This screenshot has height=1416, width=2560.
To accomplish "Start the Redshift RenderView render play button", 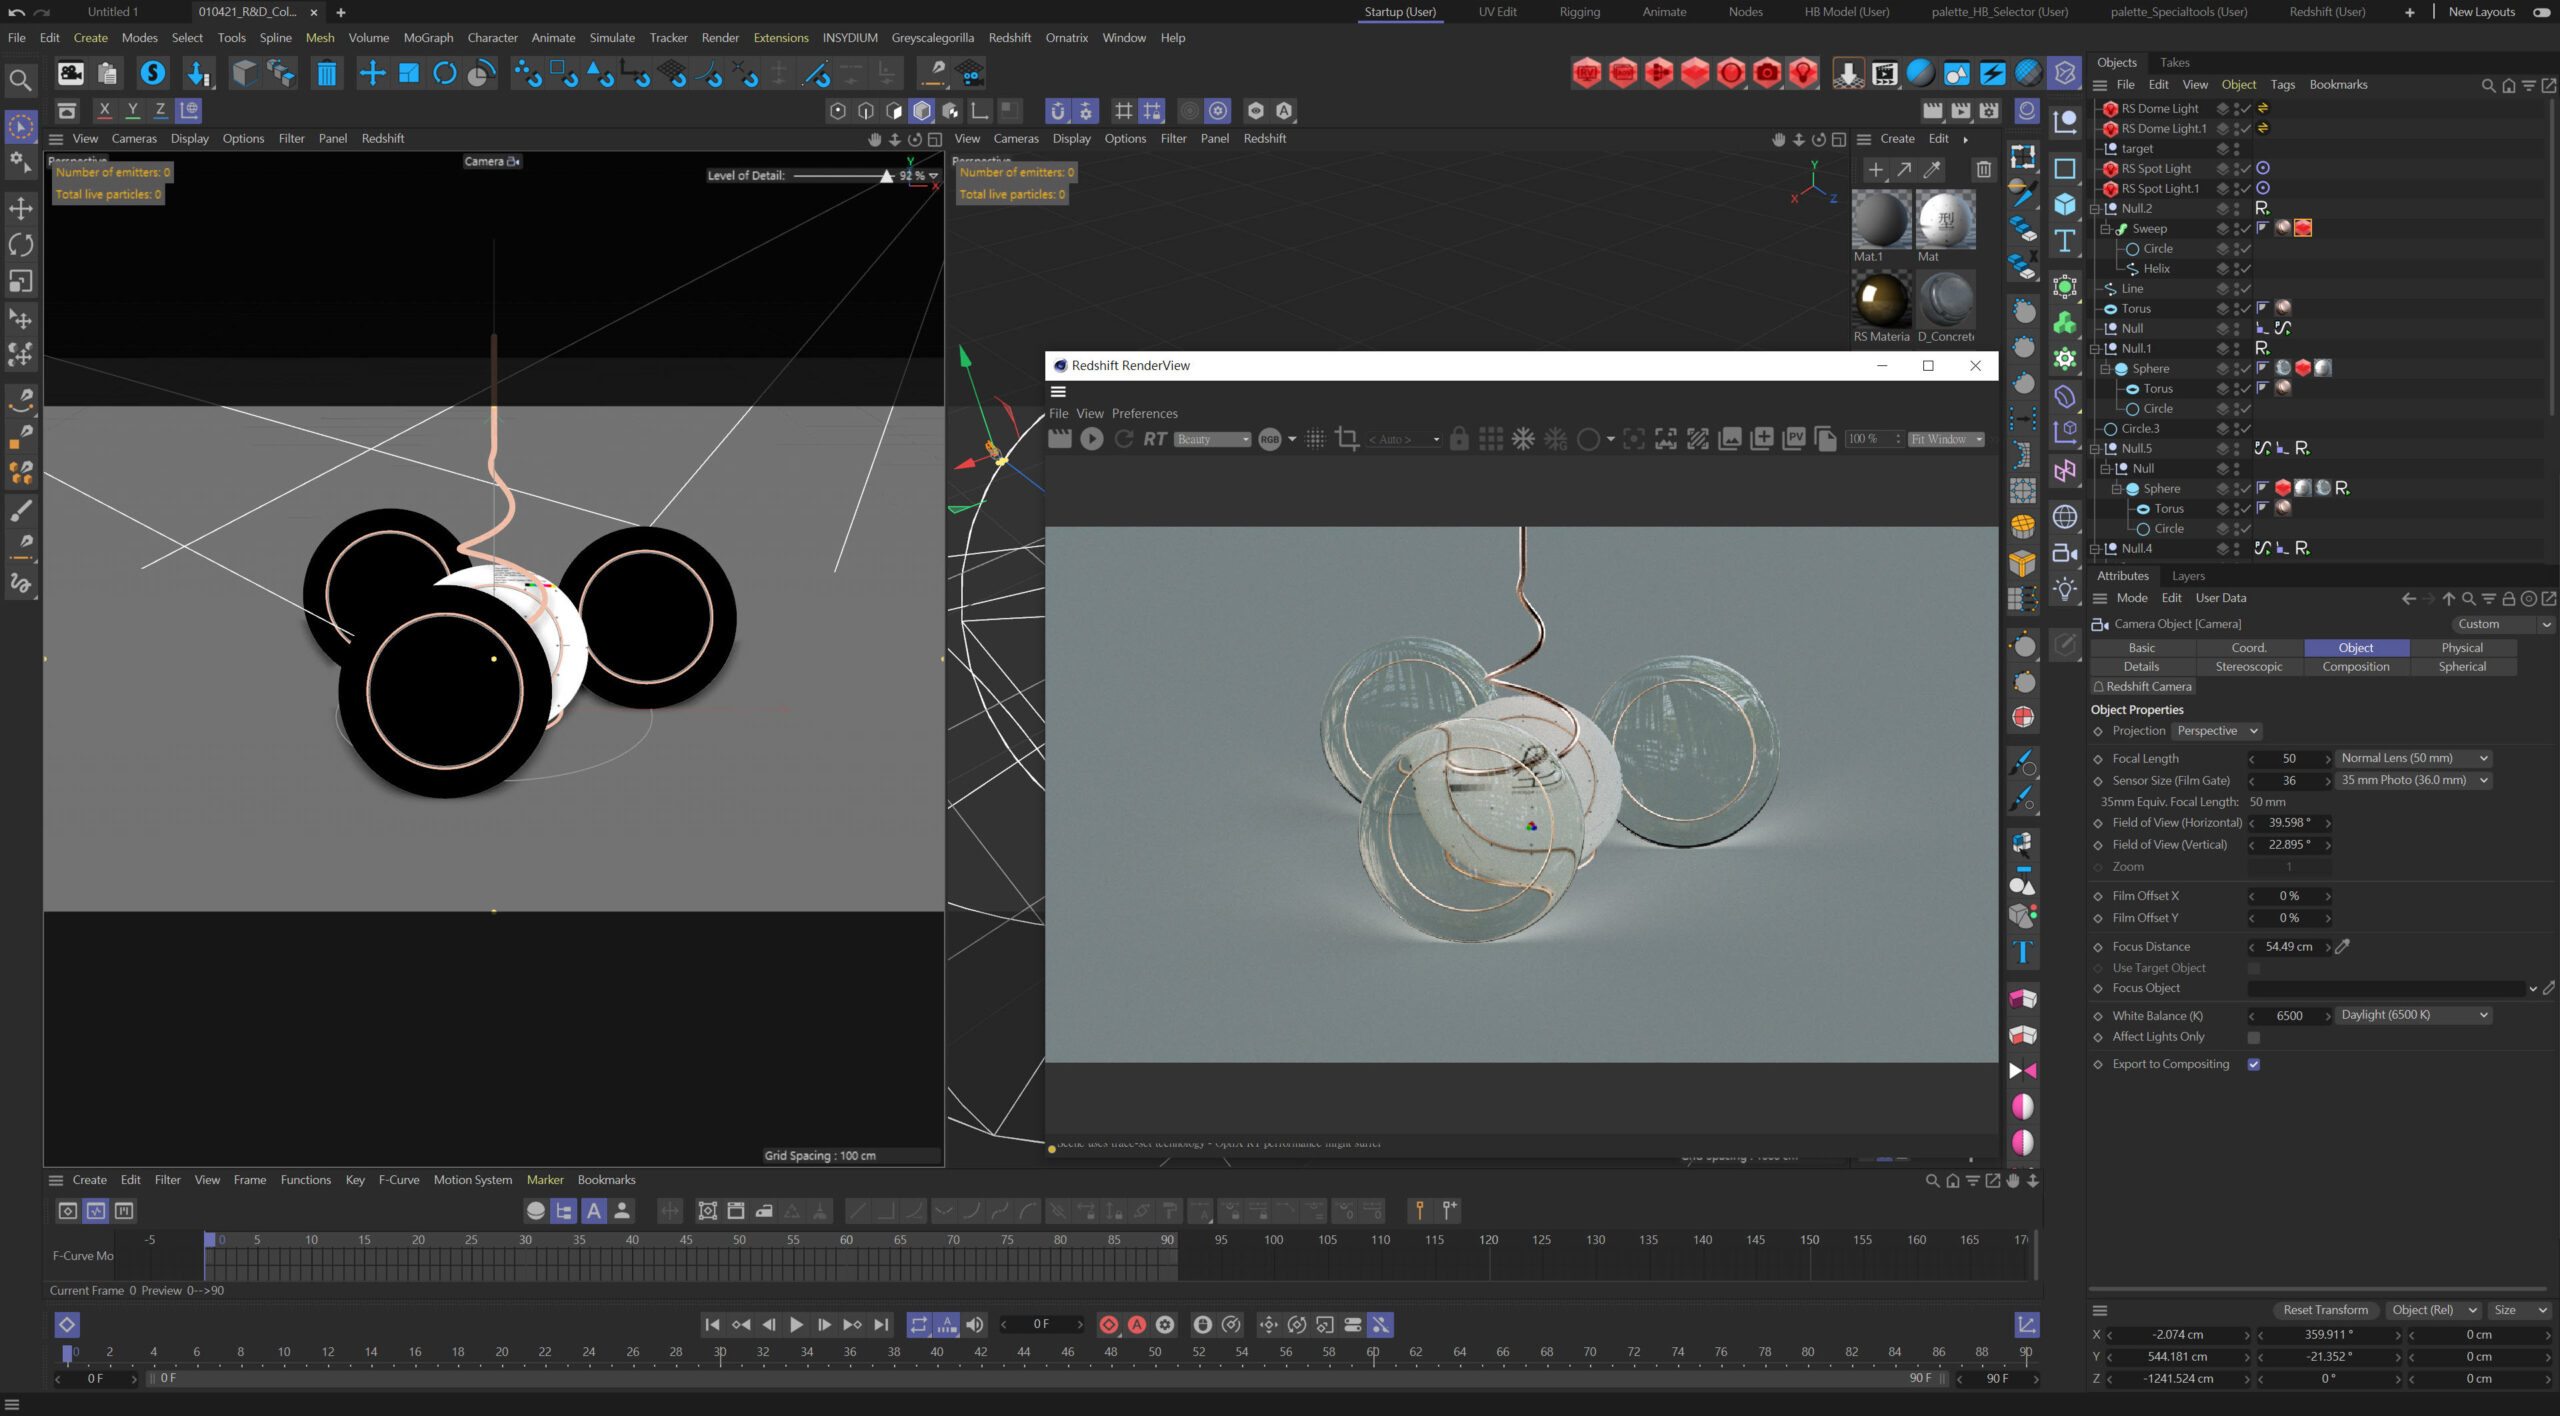I will (1091, 439).
